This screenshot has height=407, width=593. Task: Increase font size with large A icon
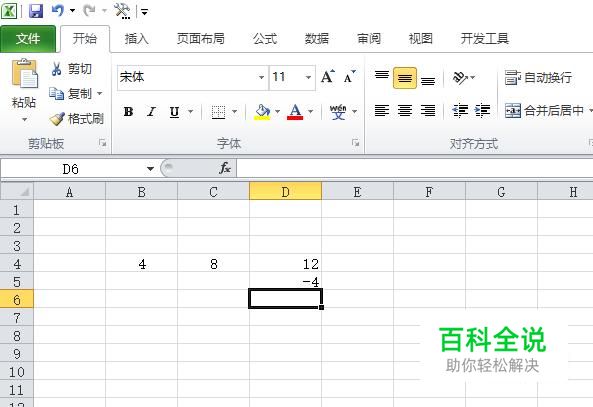pos(328,77)
